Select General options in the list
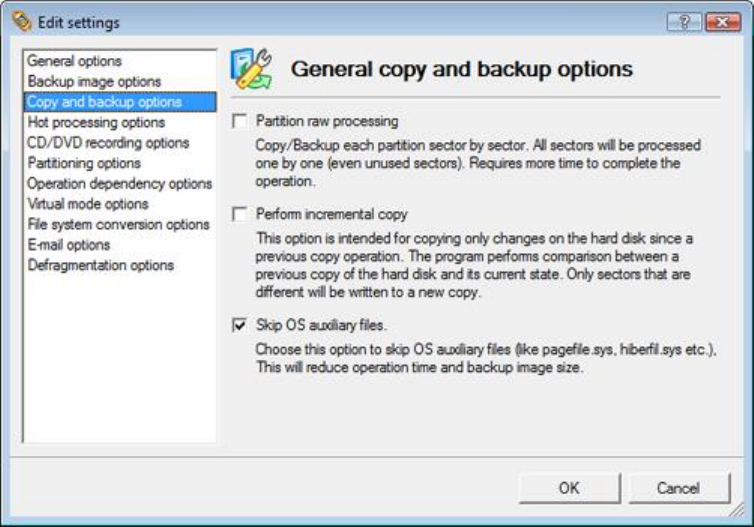Viewport: 754px width, 527px height. (75, 61)
